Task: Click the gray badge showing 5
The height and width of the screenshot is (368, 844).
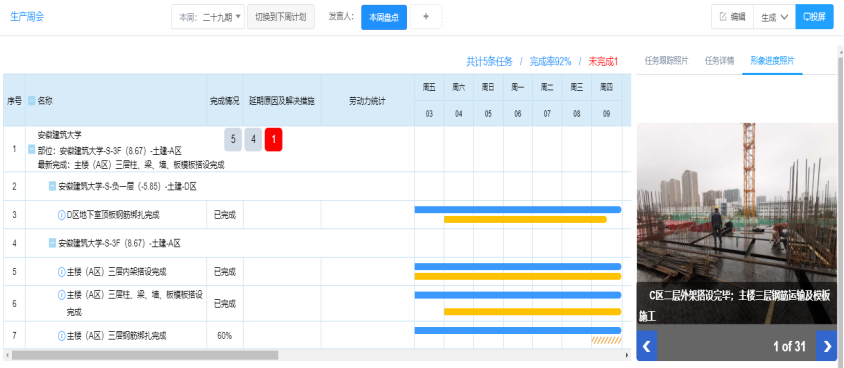Action: click(233, 140)
